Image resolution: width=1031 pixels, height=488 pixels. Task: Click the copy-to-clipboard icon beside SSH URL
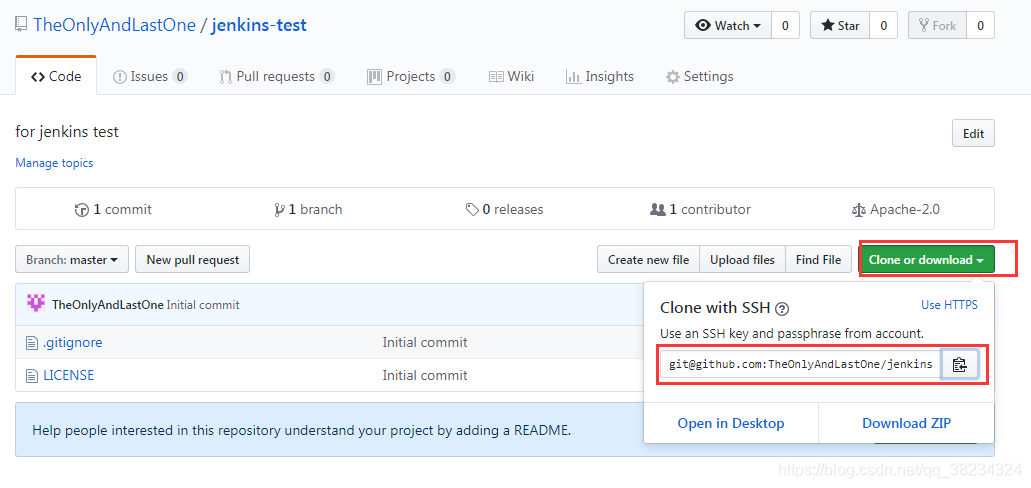960,364
